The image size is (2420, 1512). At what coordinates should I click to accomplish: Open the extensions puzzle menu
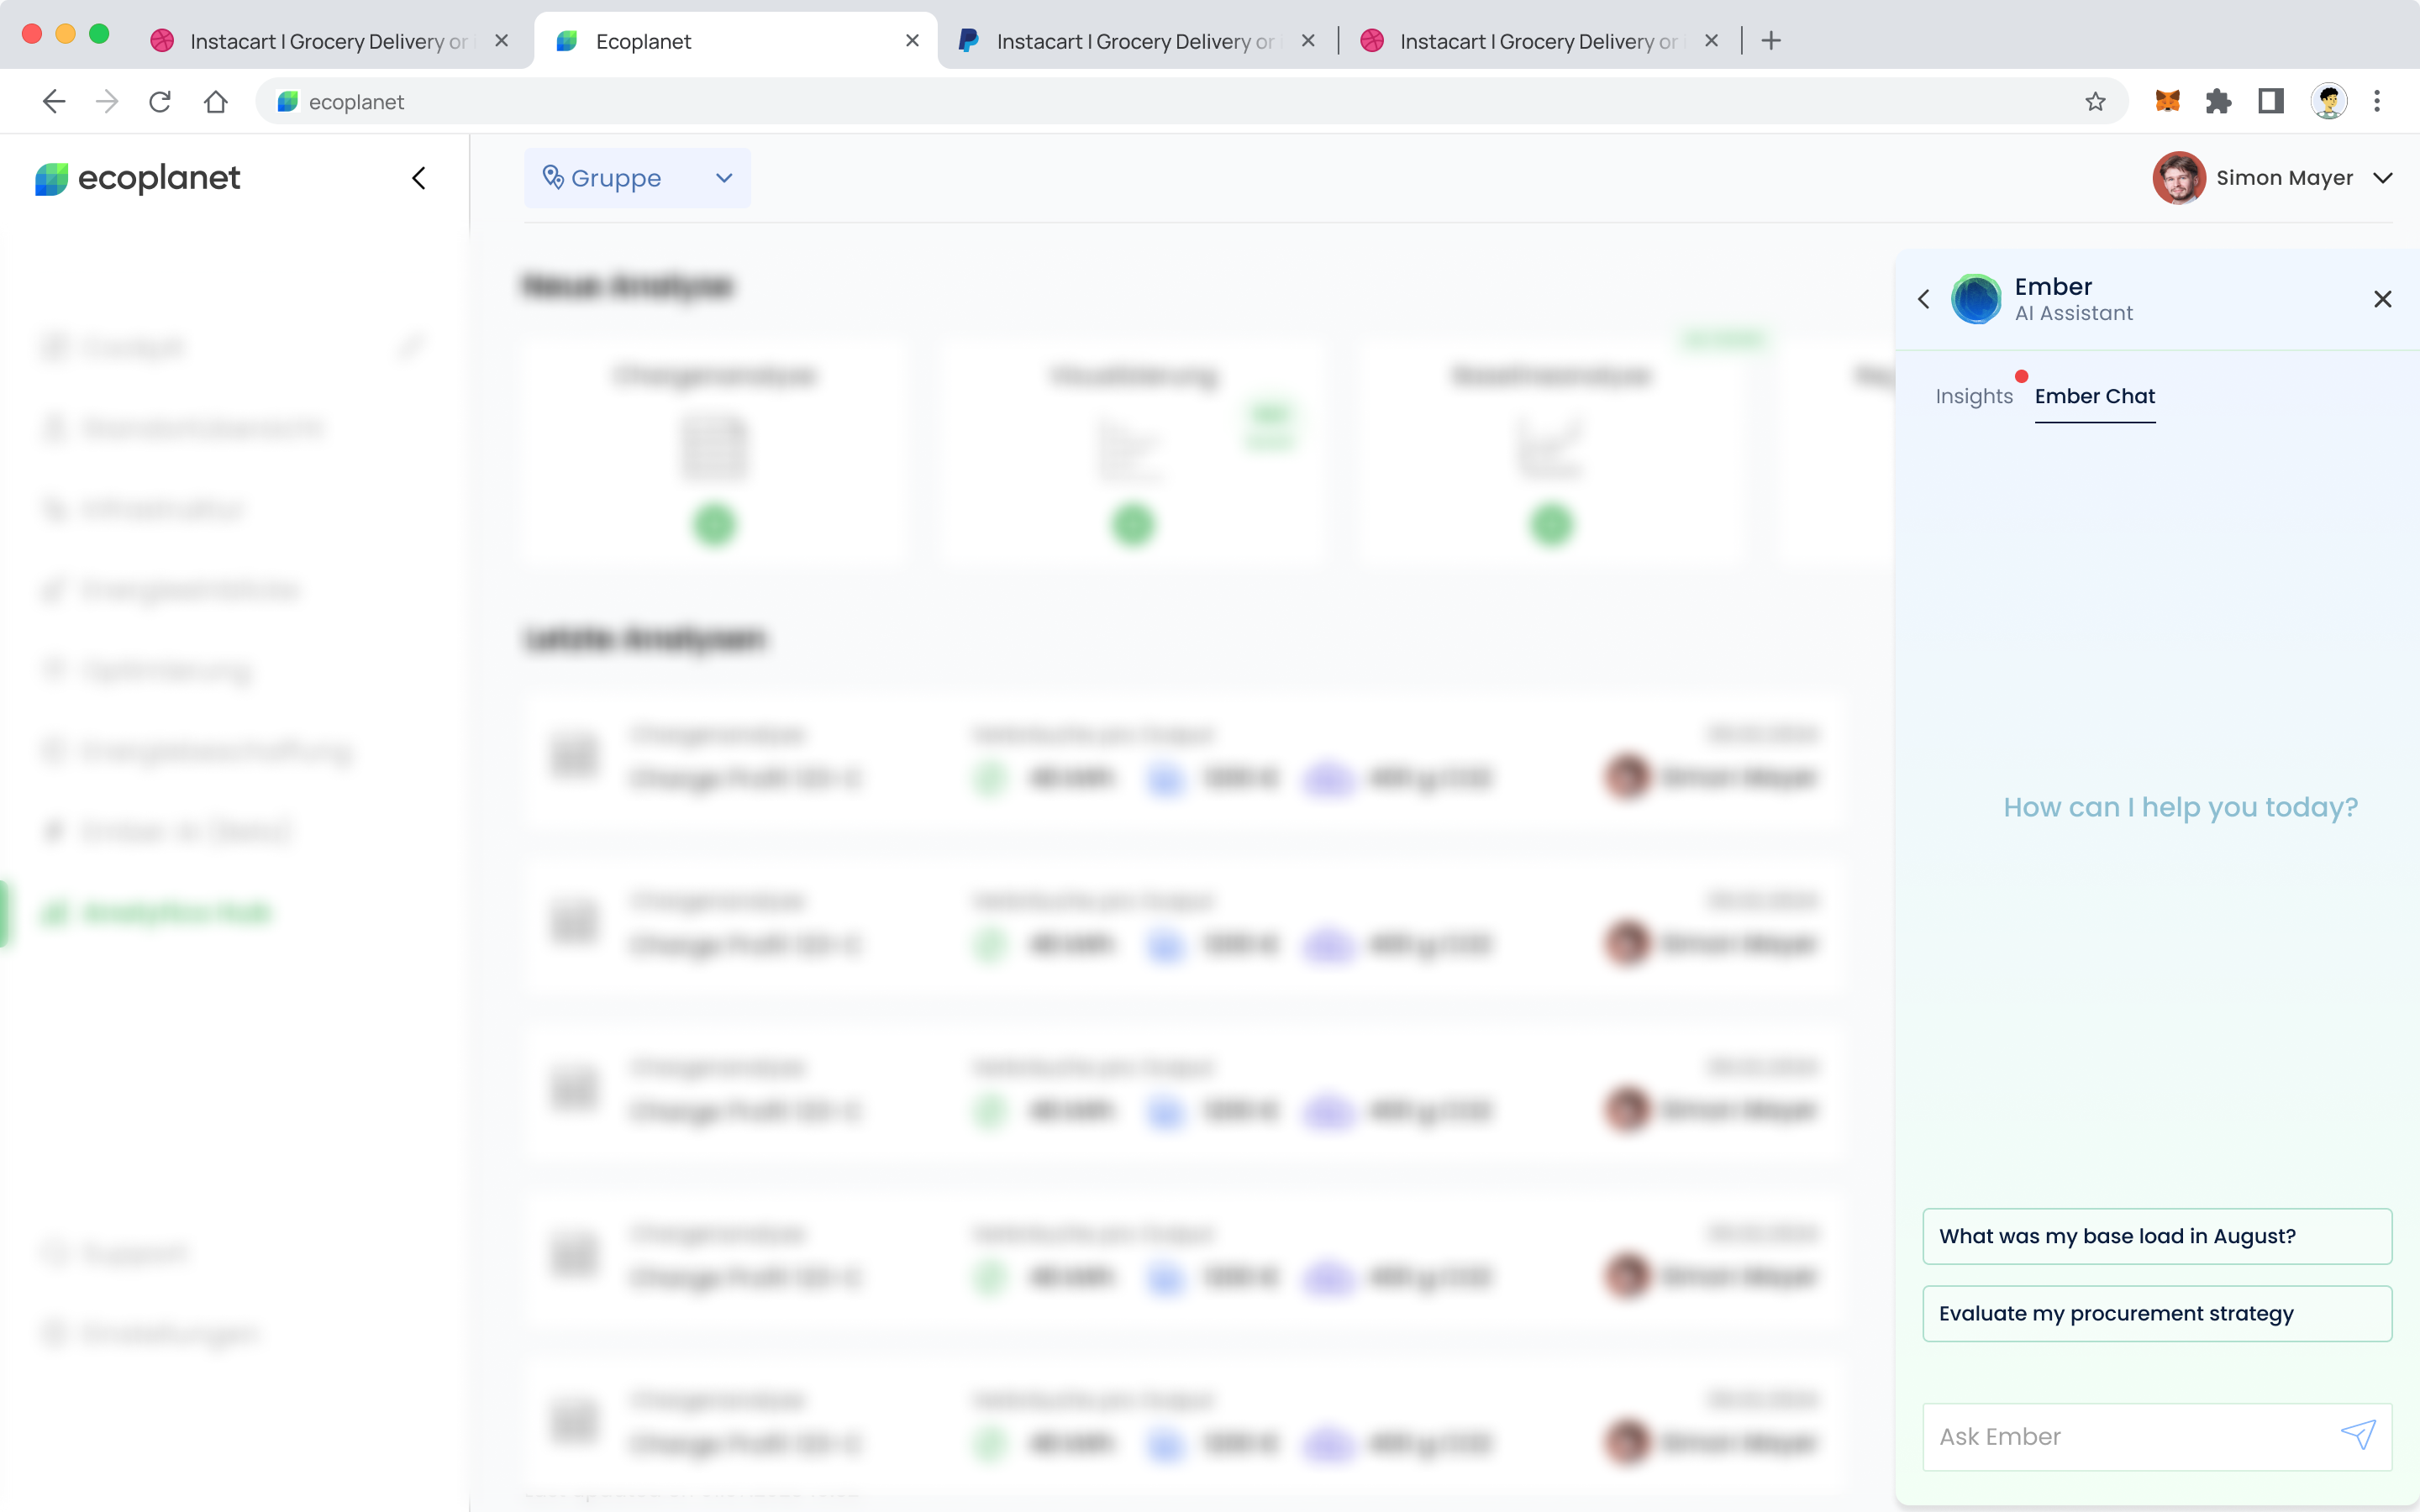tap(2218, 101)
